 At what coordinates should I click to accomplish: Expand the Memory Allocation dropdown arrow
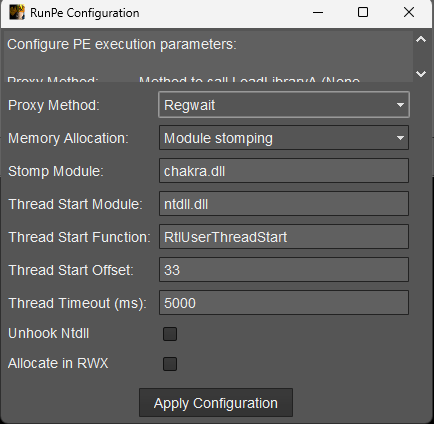pos(400,138)
